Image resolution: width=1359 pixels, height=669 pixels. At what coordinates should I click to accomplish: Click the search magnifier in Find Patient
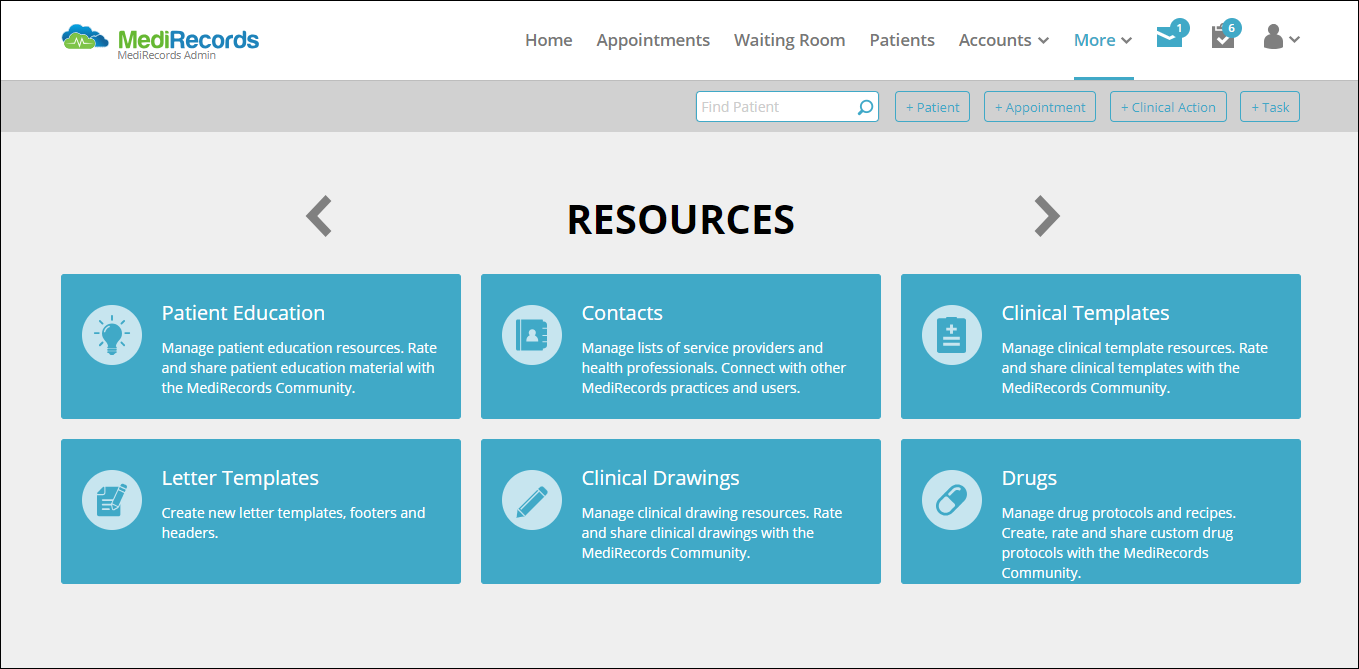point(865,107)
